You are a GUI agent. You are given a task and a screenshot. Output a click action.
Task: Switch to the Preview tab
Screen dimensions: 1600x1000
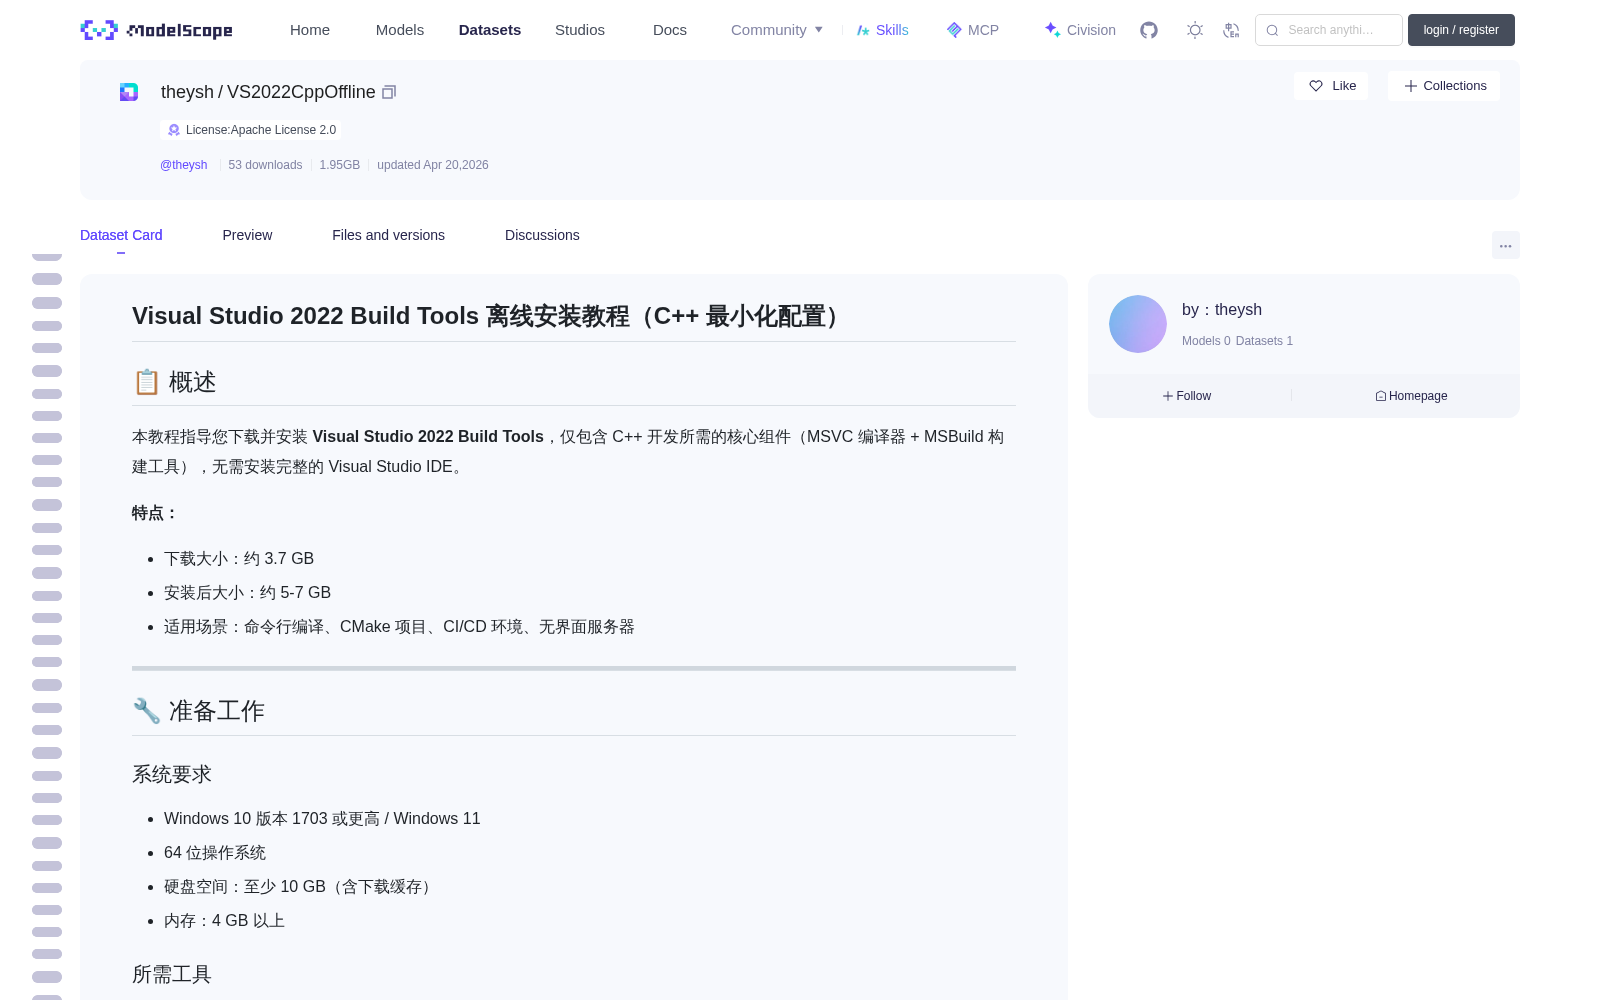coord(247,235)
